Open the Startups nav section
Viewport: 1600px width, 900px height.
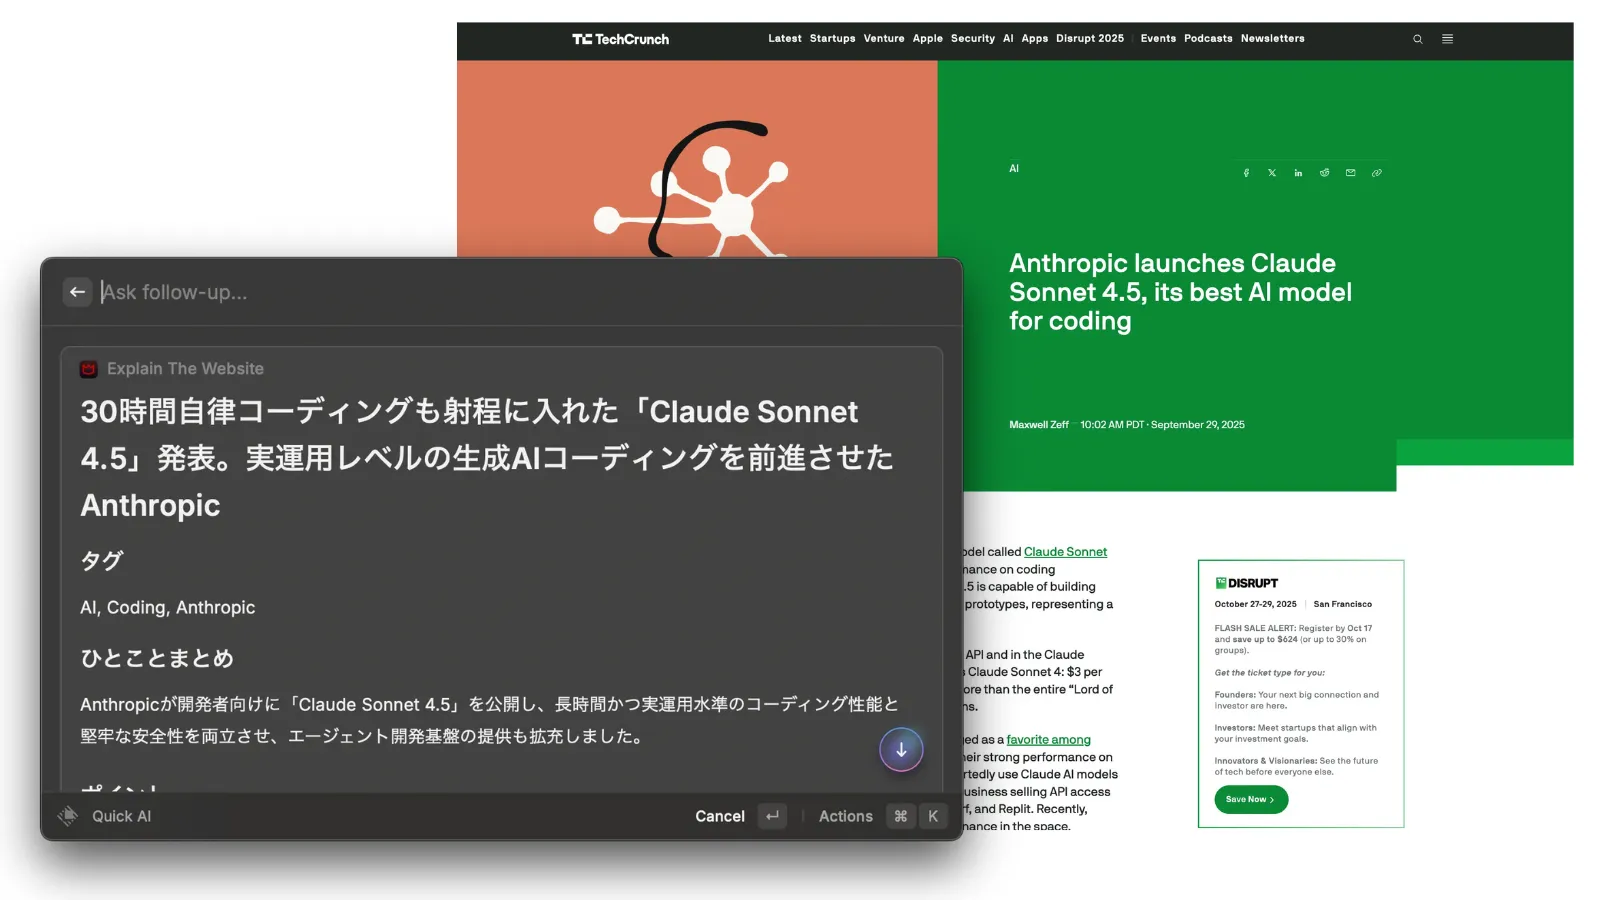click(x=832, y=39)
